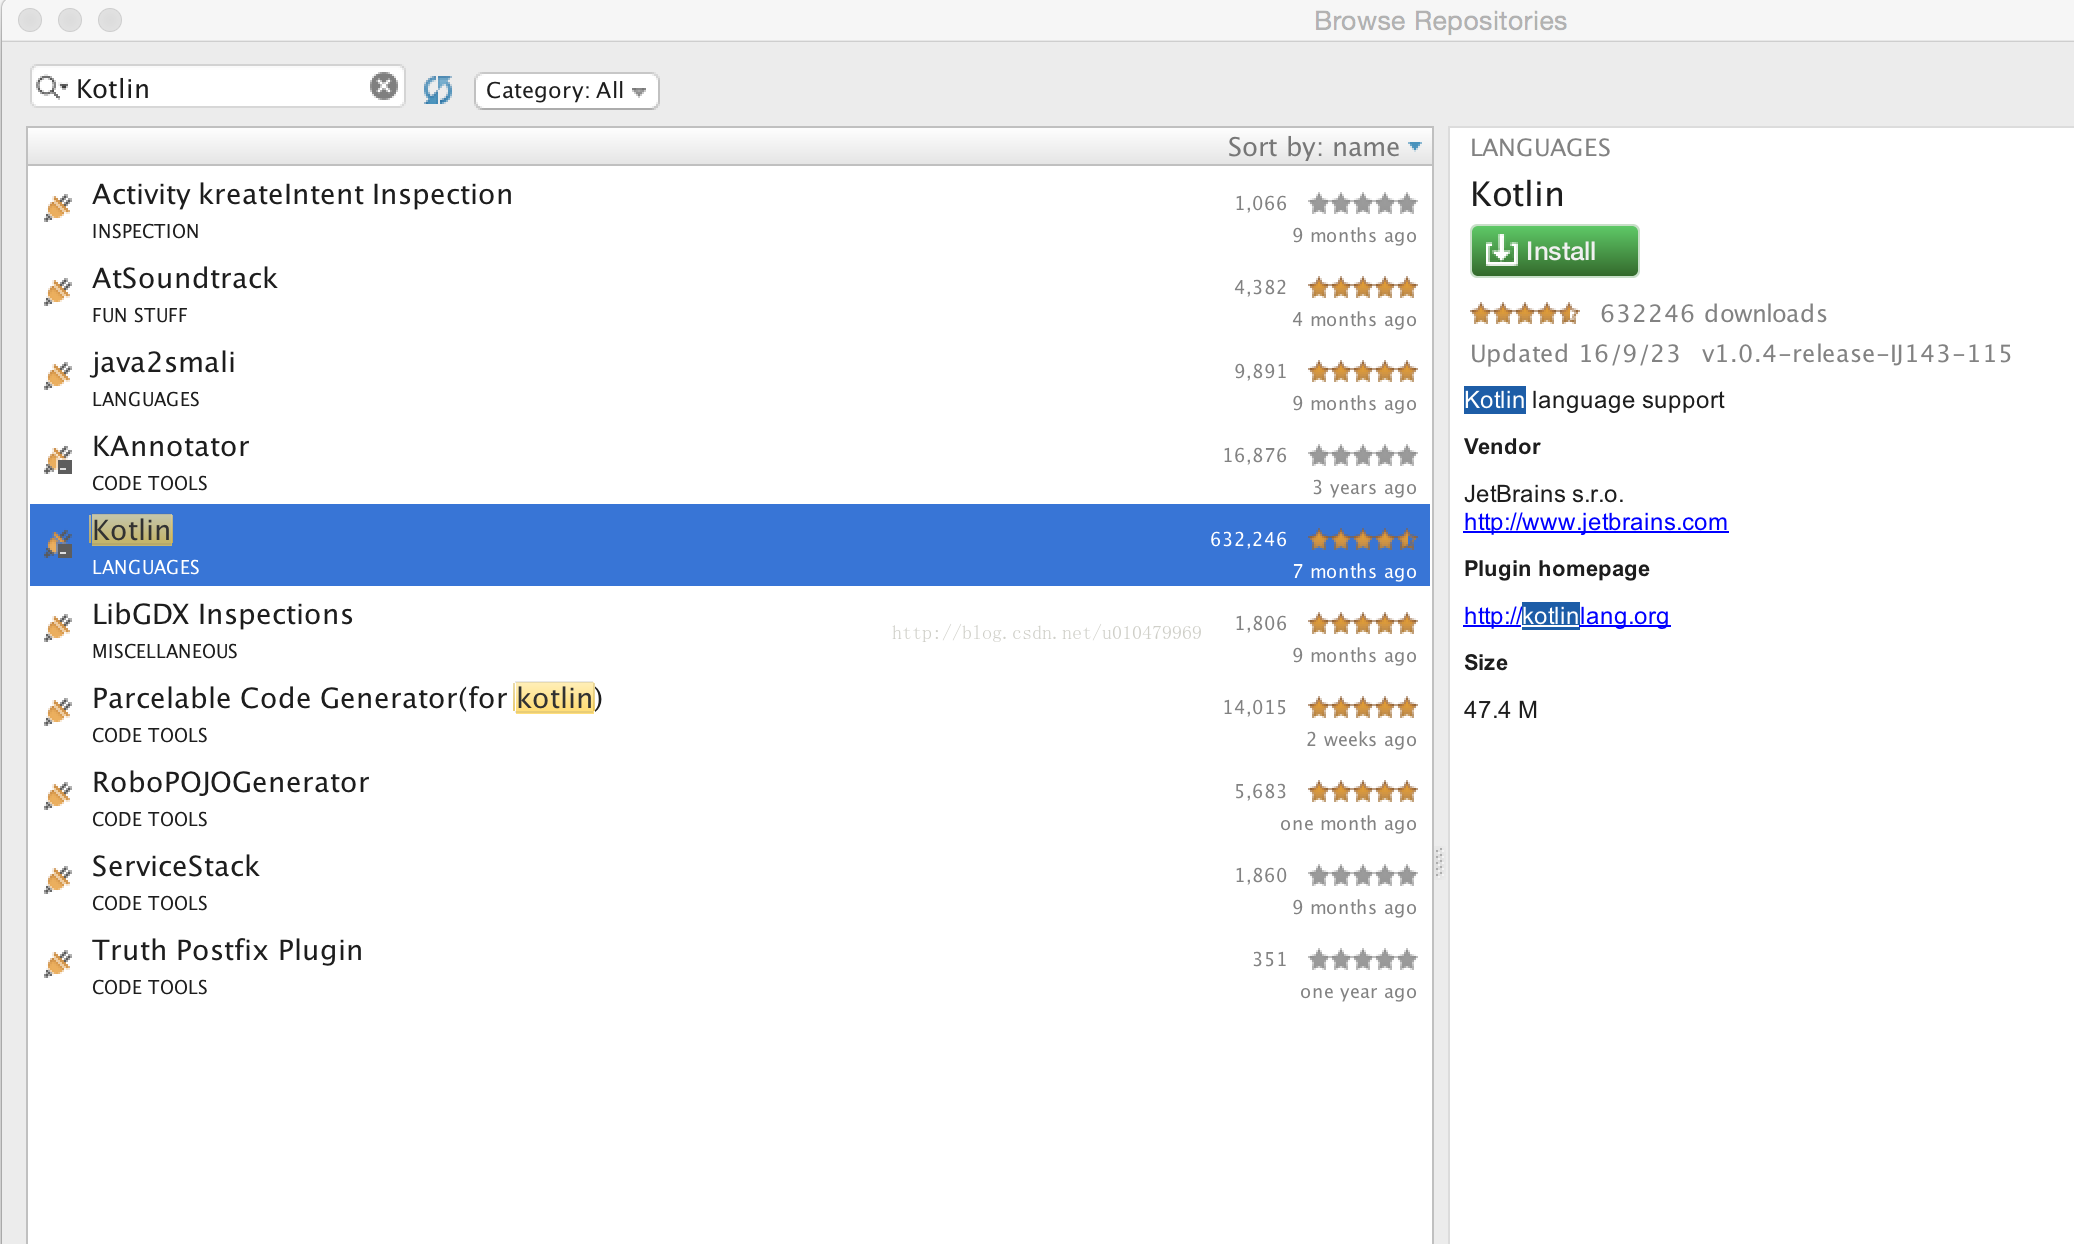Select the Parcelable Code Generator plugin icon
The height and width of the screenshot is (1244, 2074).
[x=58, y=711]
